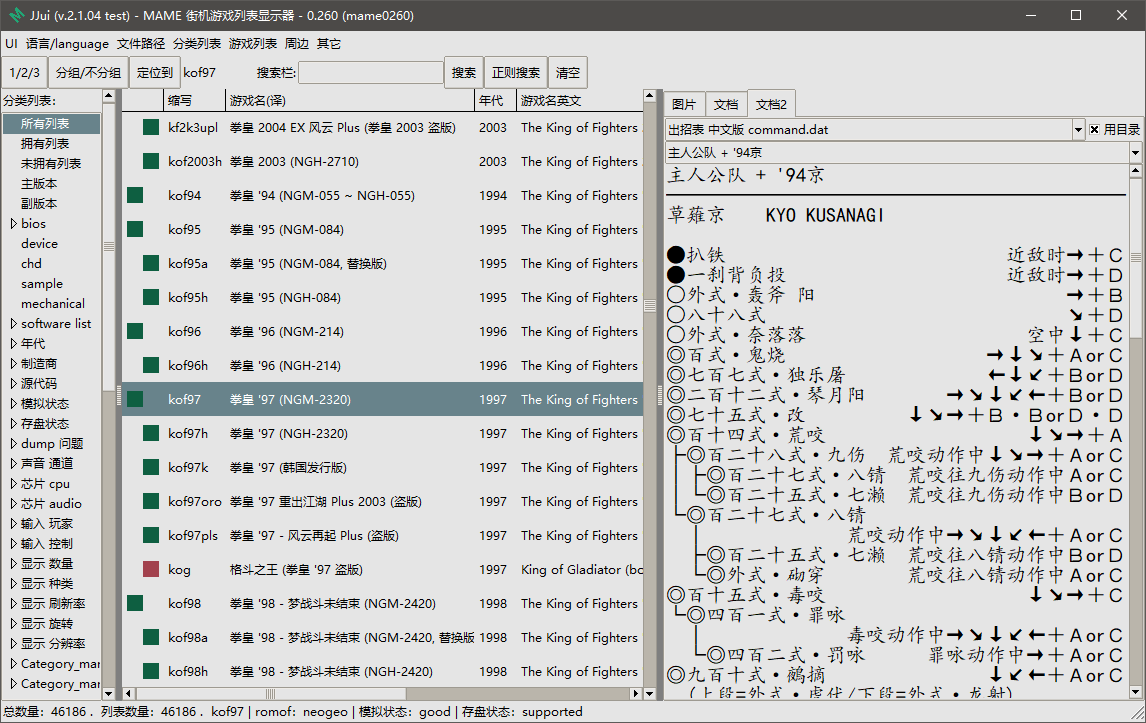
Task: Click the 搜索栏 text input field
Action: [371, 72]
